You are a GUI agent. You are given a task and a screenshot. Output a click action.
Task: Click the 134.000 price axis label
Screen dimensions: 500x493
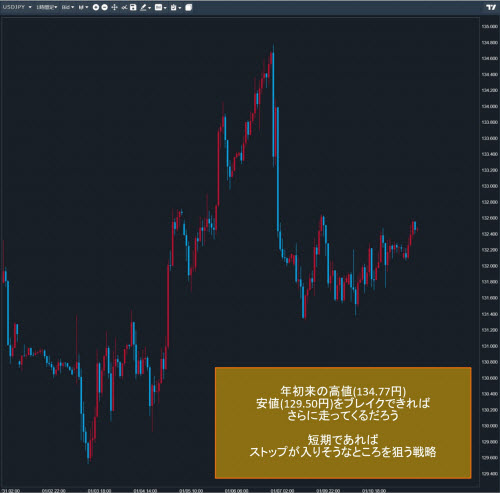point(489,106)
